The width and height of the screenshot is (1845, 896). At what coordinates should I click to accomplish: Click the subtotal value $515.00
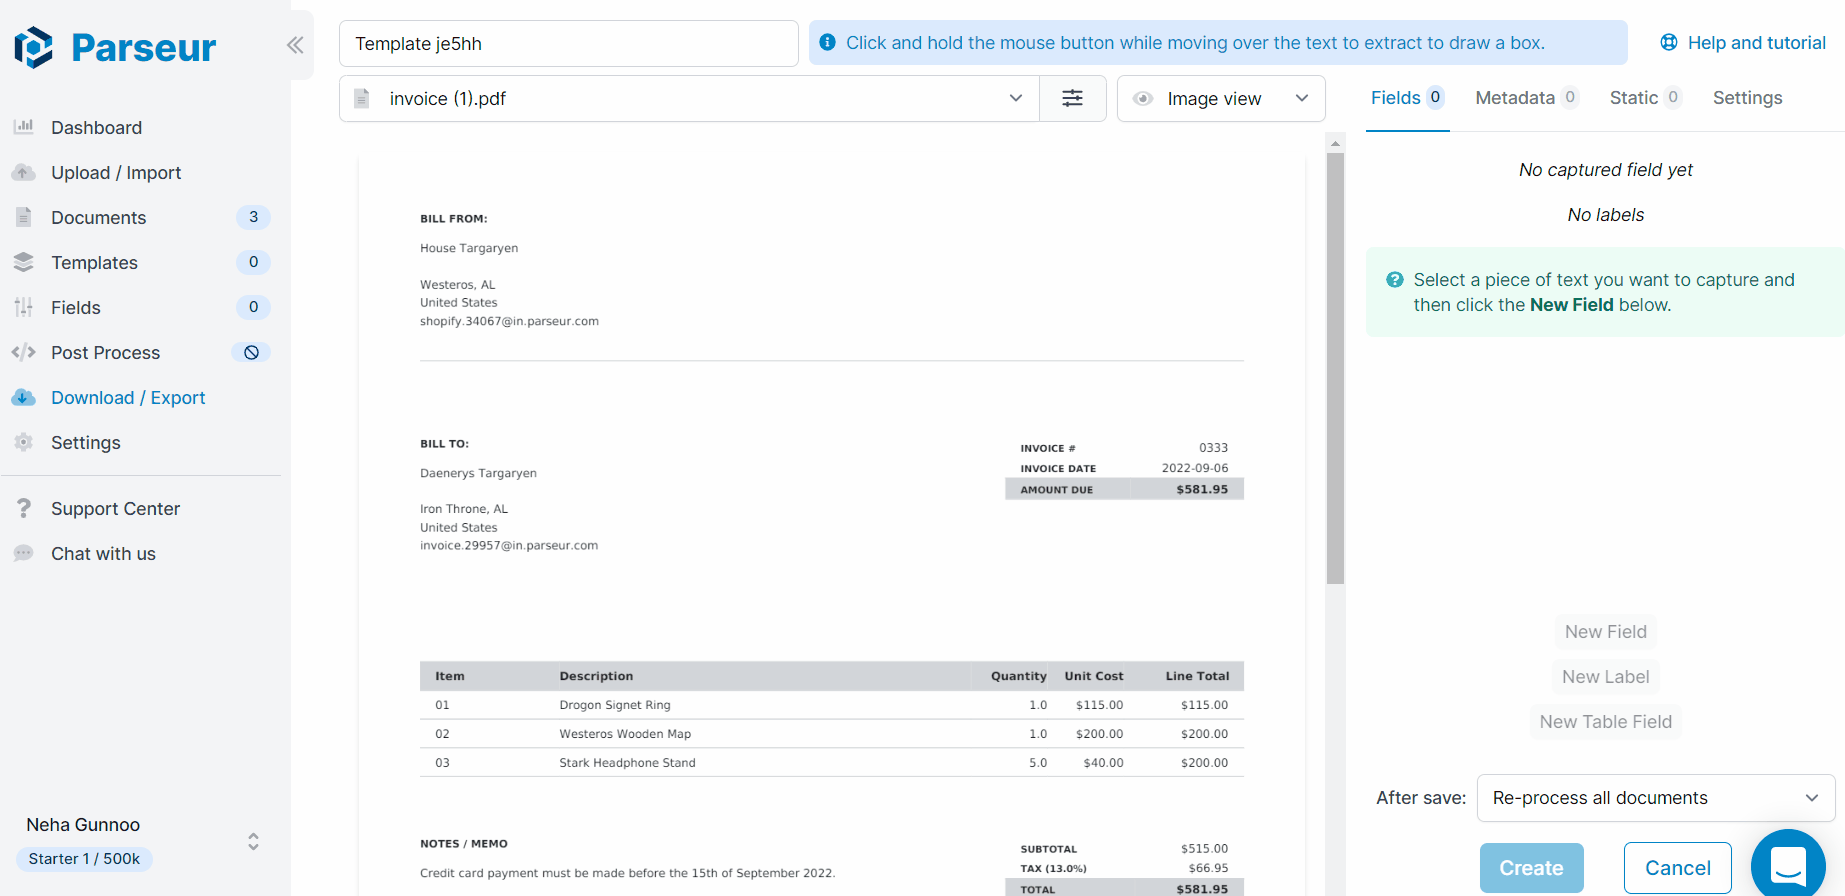pyautogui.click(x=1204, y=849)
